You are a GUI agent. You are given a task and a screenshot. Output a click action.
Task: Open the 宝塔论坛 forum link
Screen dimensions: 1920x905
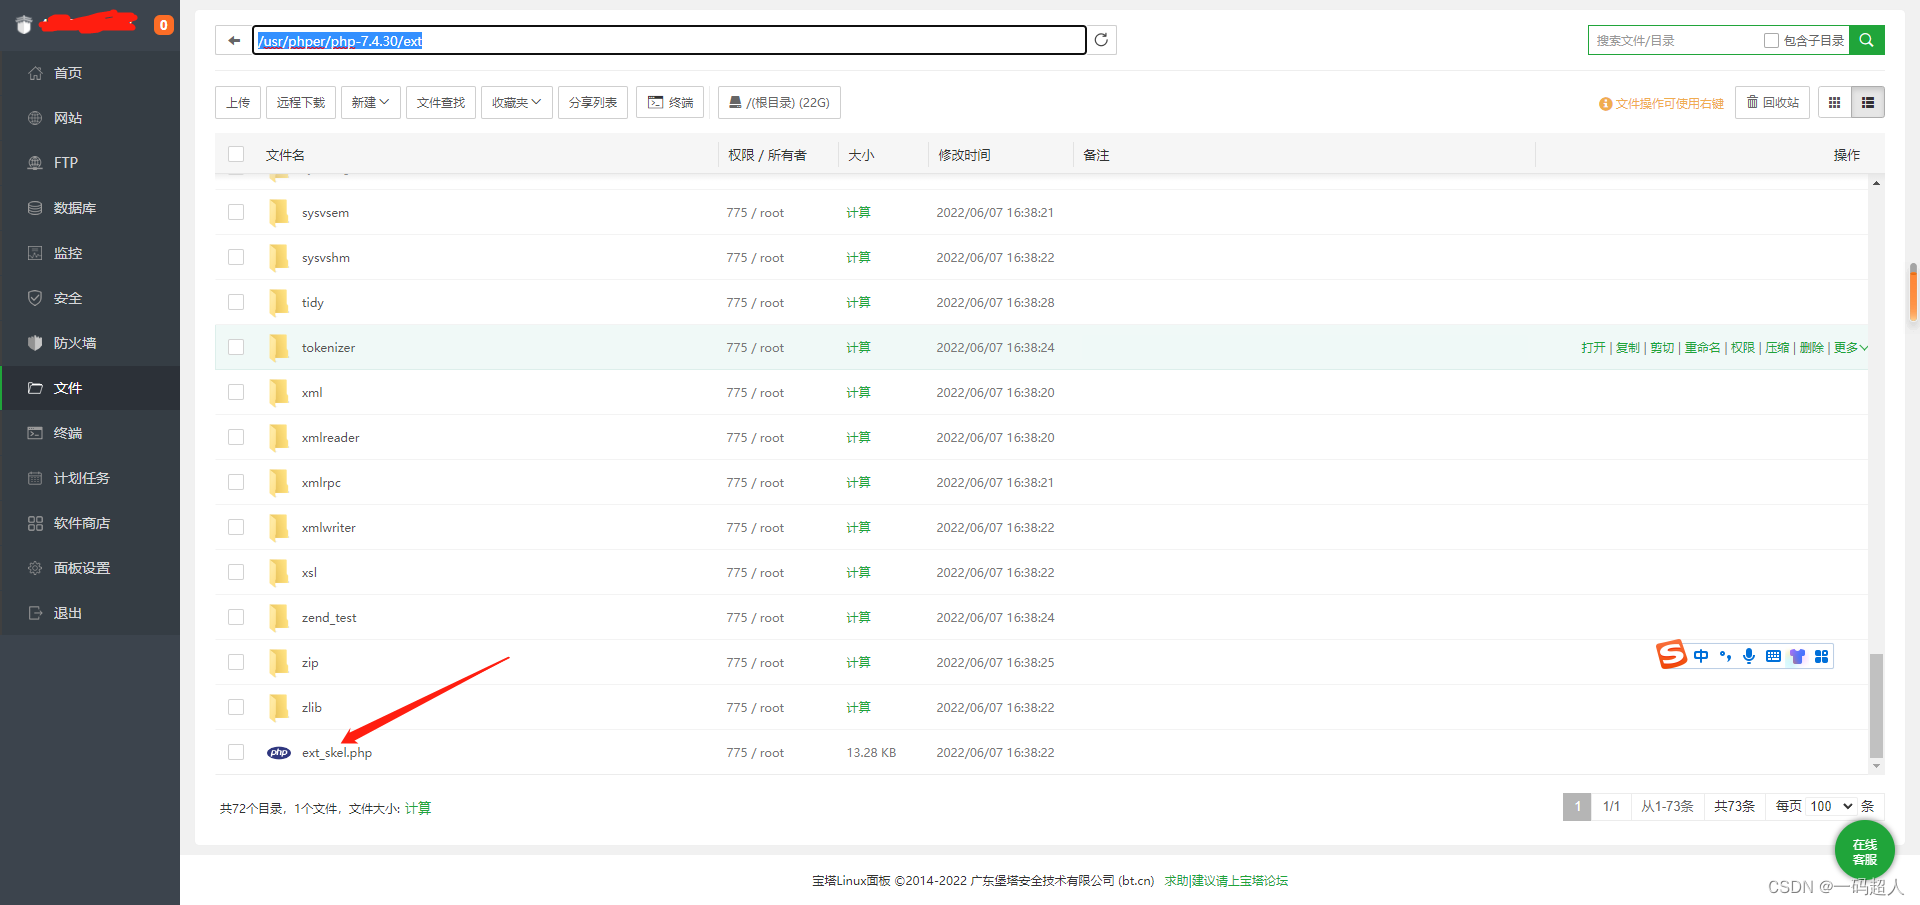(x=1226, y=881)
